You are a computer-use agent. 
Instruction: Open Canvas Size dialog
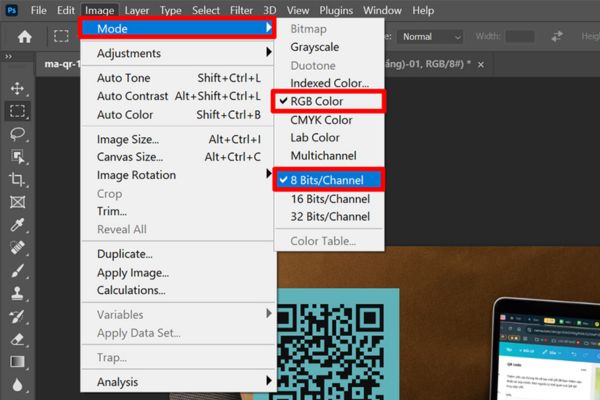178,157
